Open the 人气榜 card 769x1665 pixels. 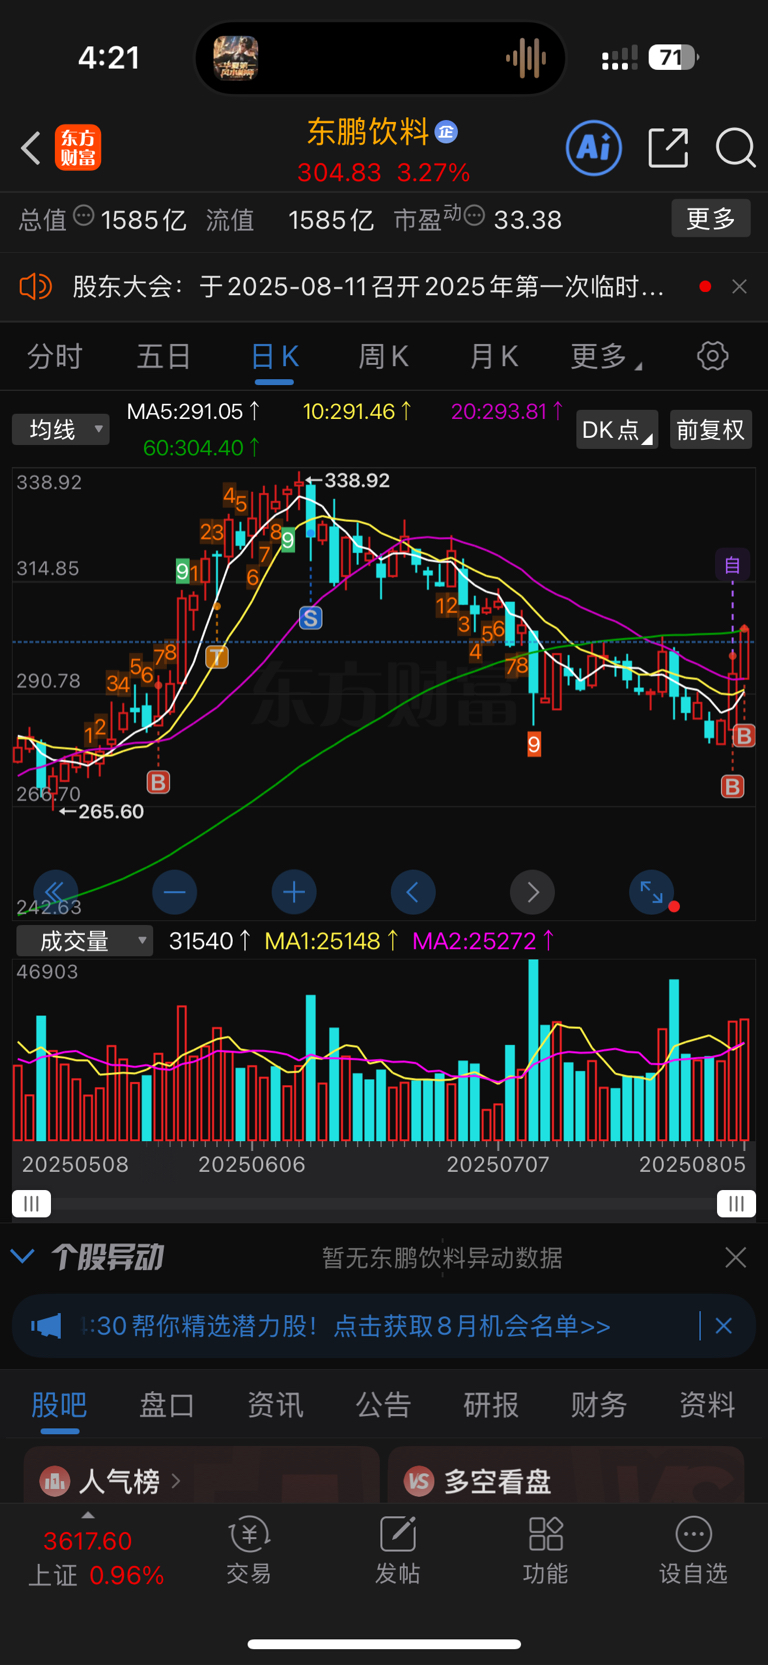click(201, 1475)
